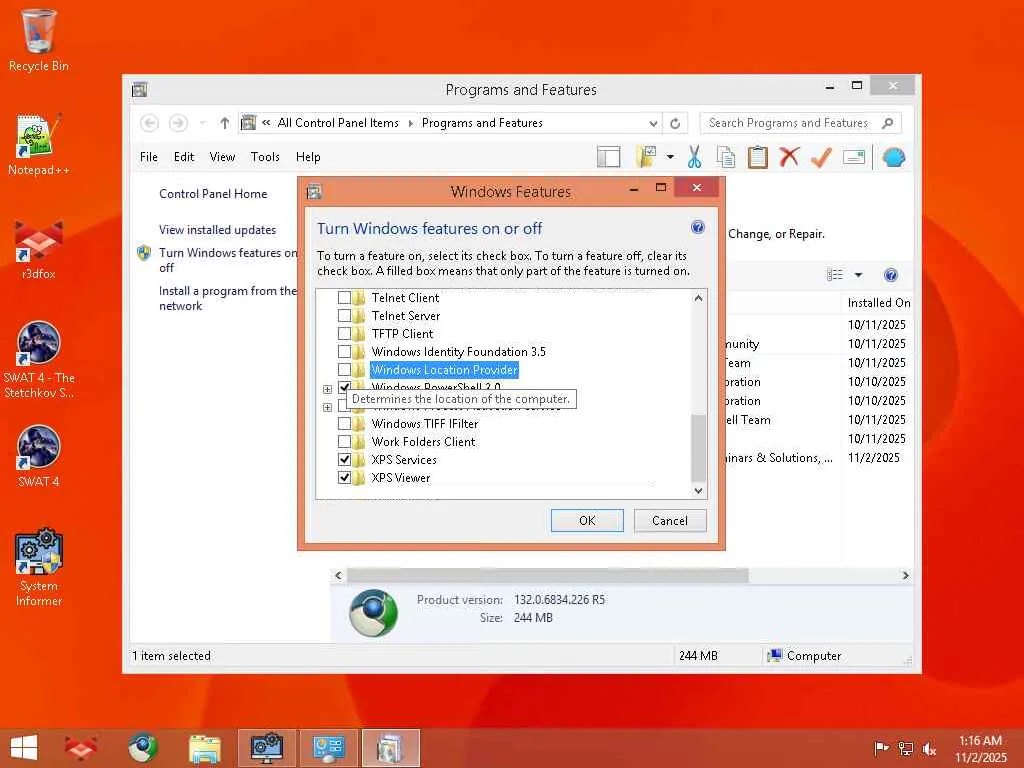Enable the Telnet Client checkbox

click(x=344, y=298)
